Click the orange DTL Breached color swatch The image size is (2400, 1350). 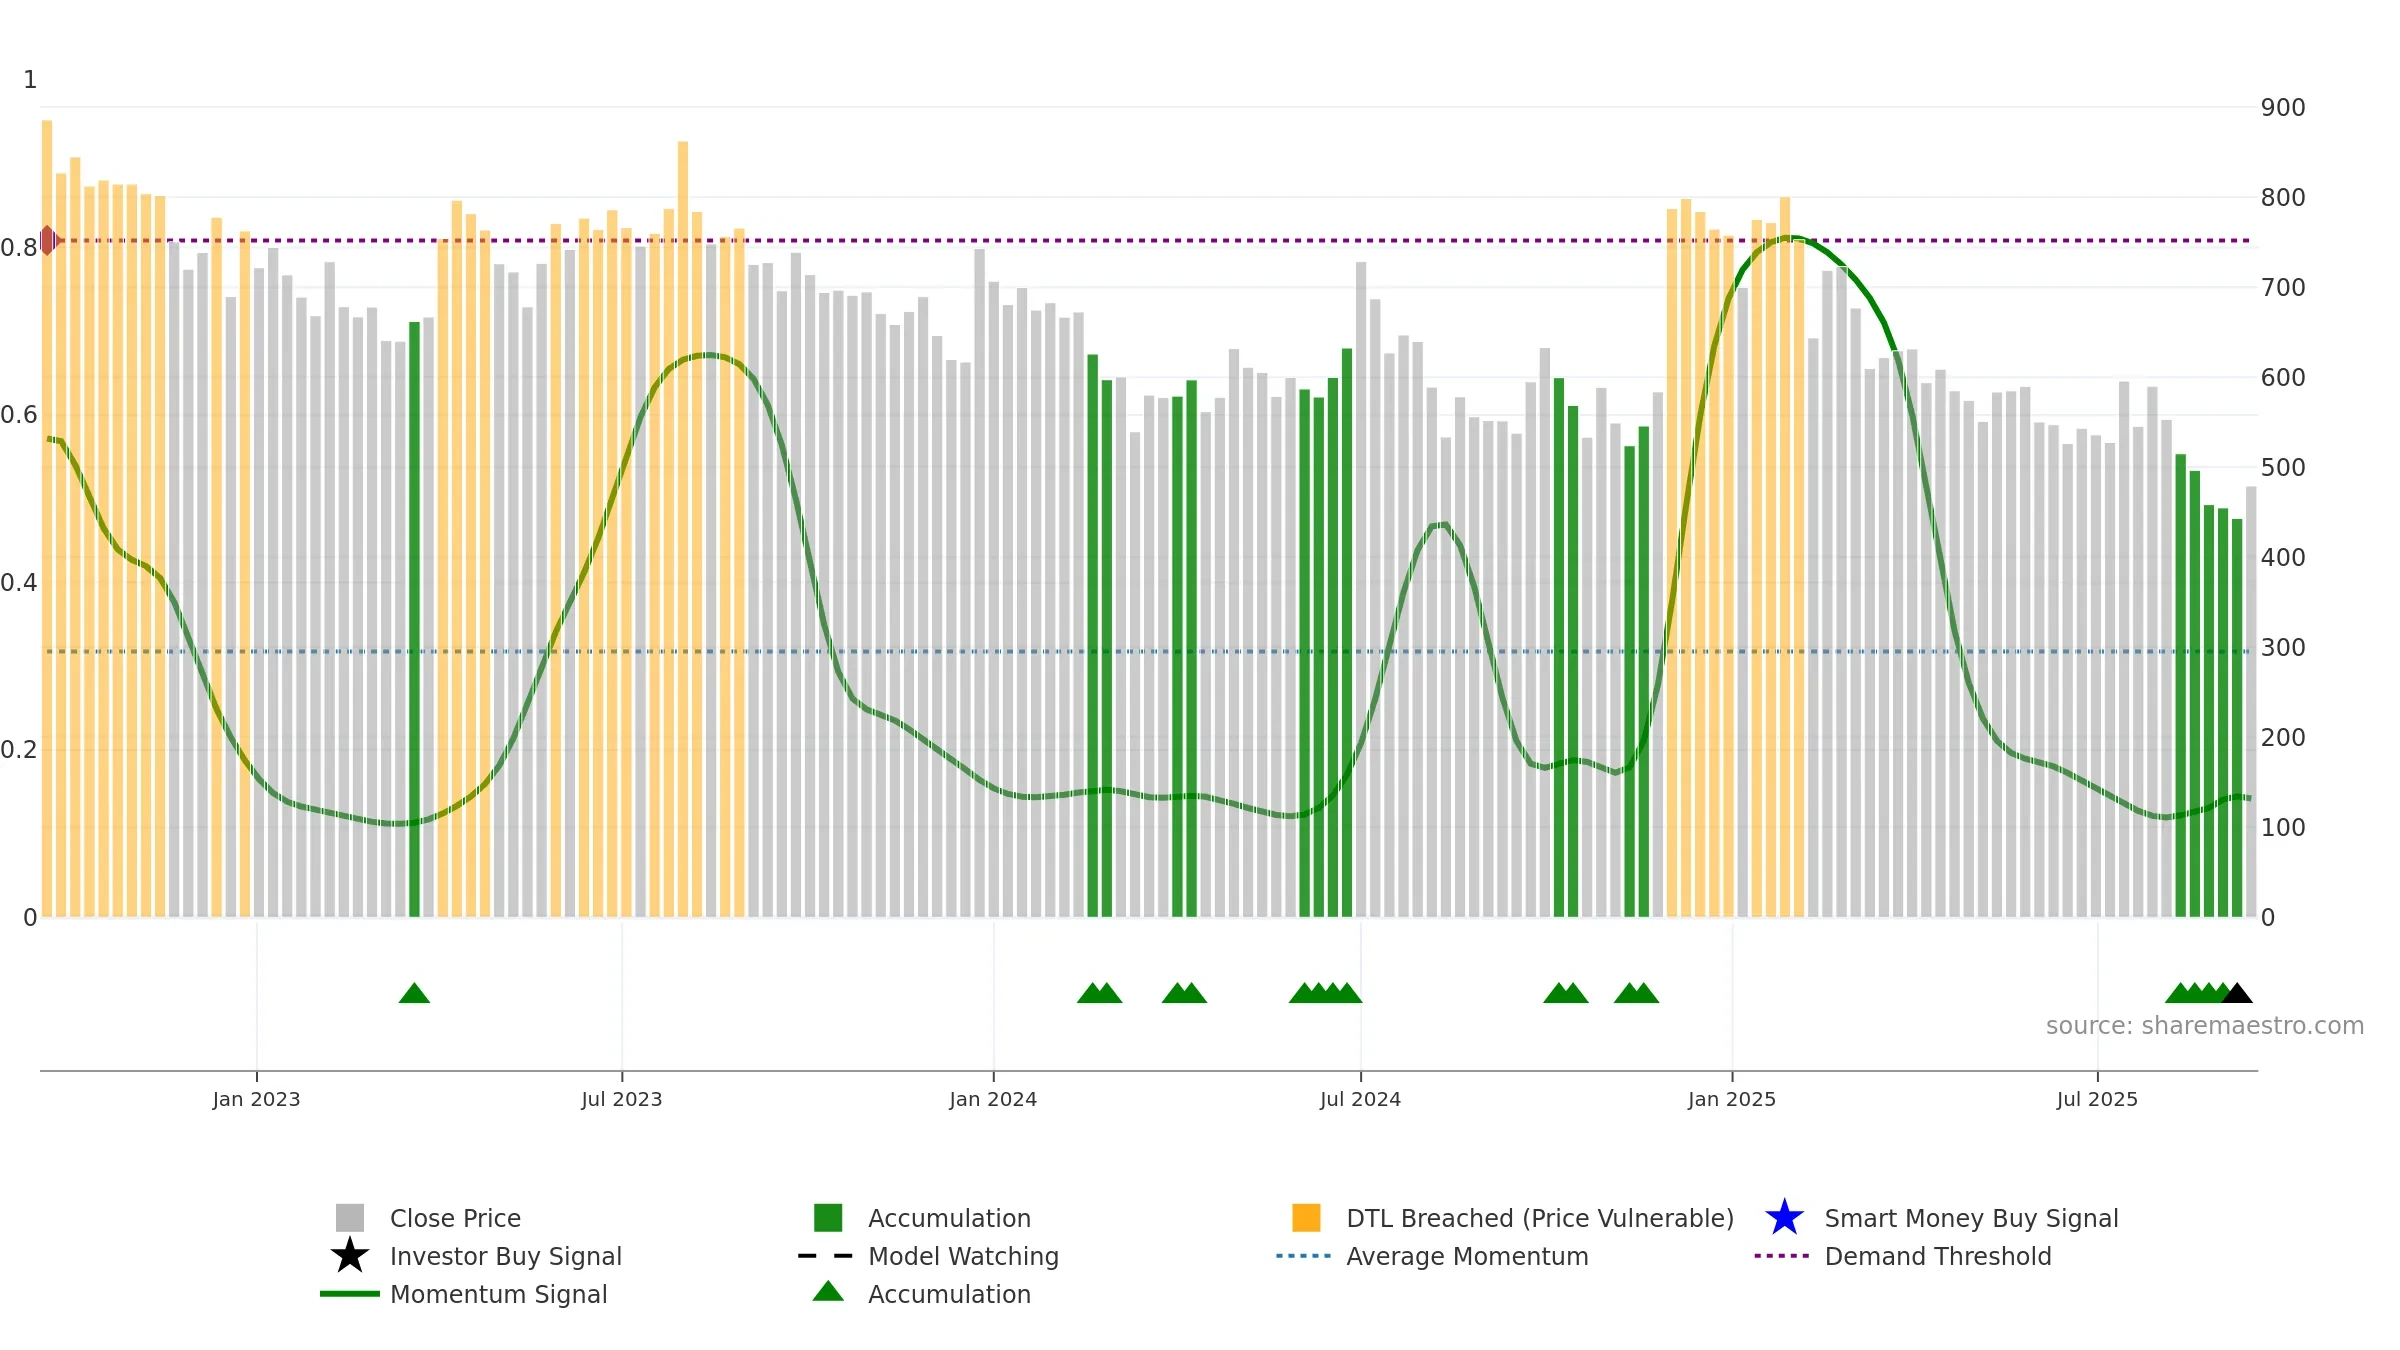click(x=1306, y=1218)
